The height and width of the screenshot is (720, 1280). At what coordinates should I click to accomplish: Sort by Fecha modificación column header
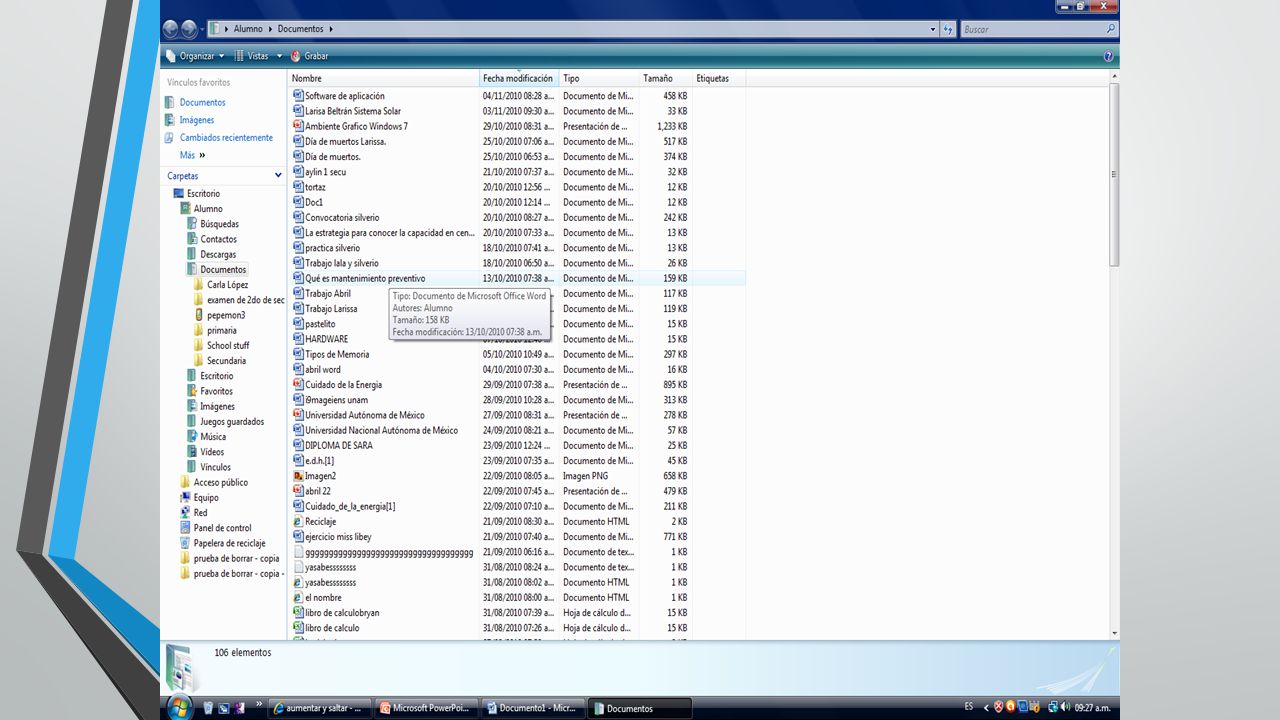(x=519, y=78)
